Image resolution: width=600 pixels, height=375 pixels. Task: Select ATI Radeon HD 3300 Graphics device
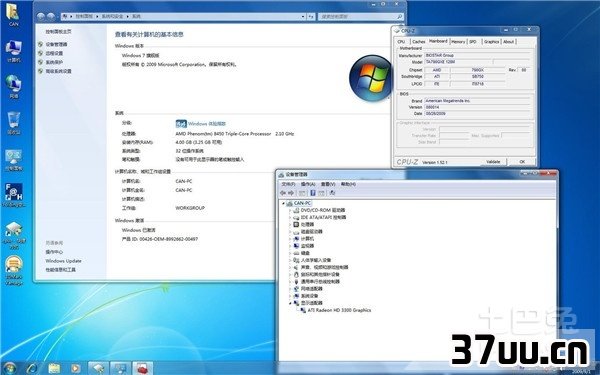[x=339, y=310]
